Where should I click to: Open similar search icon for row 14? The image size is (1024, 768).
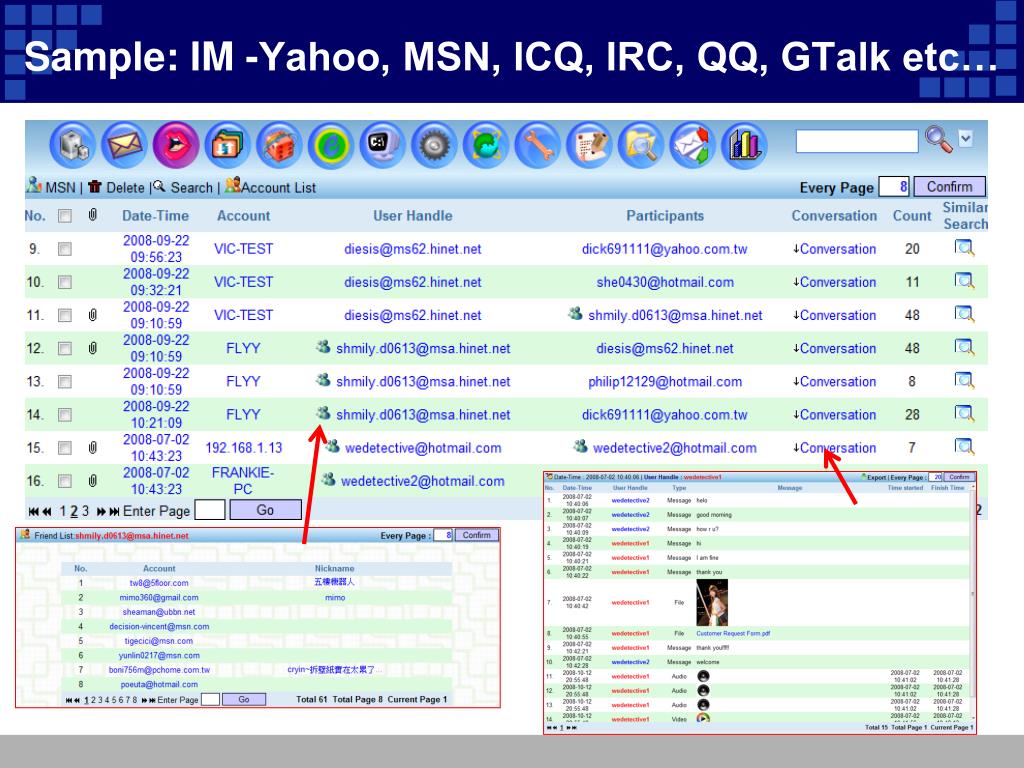click(964, 413)
